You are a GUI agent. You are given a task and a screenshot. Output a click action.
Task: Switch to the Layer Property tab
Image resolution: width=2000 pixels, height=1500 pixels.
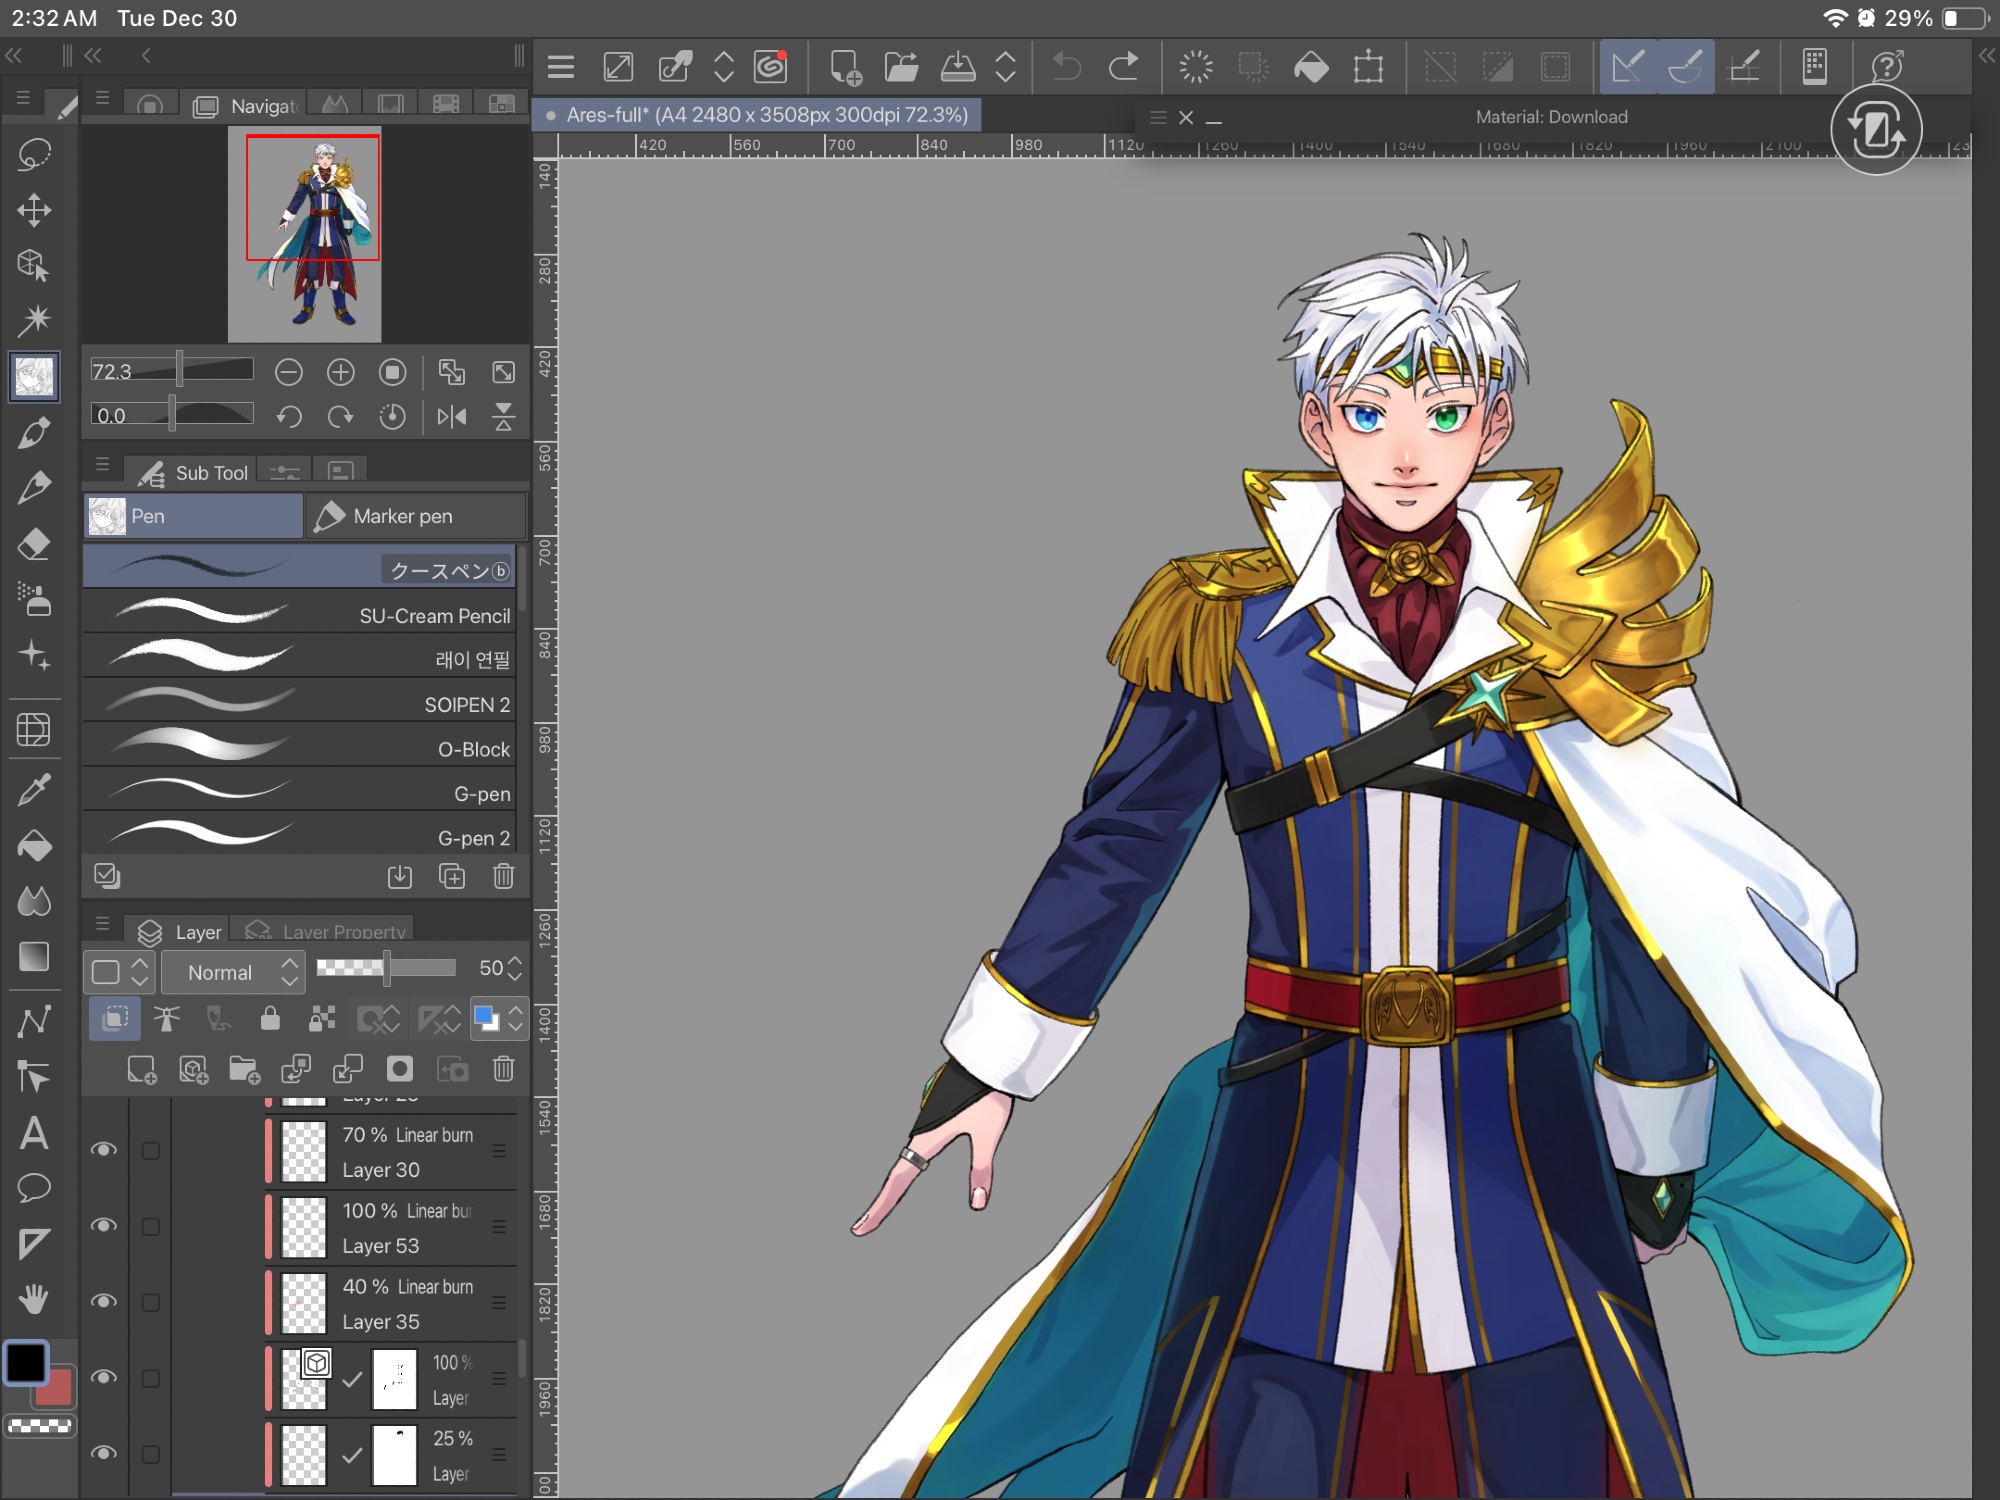coord(329,932)
